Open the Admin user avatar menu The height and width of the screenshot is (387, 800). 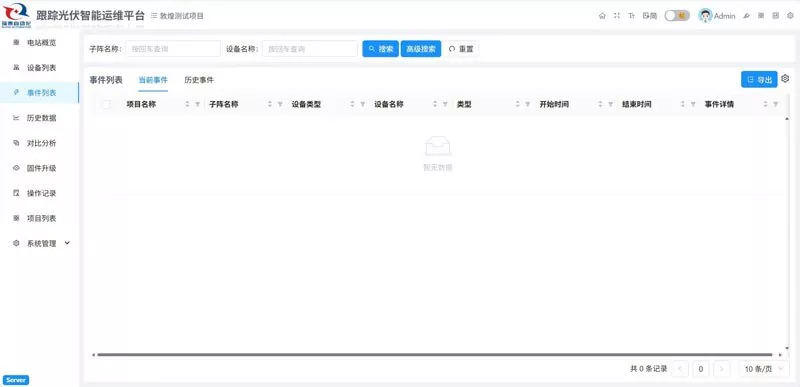(717, 16)
